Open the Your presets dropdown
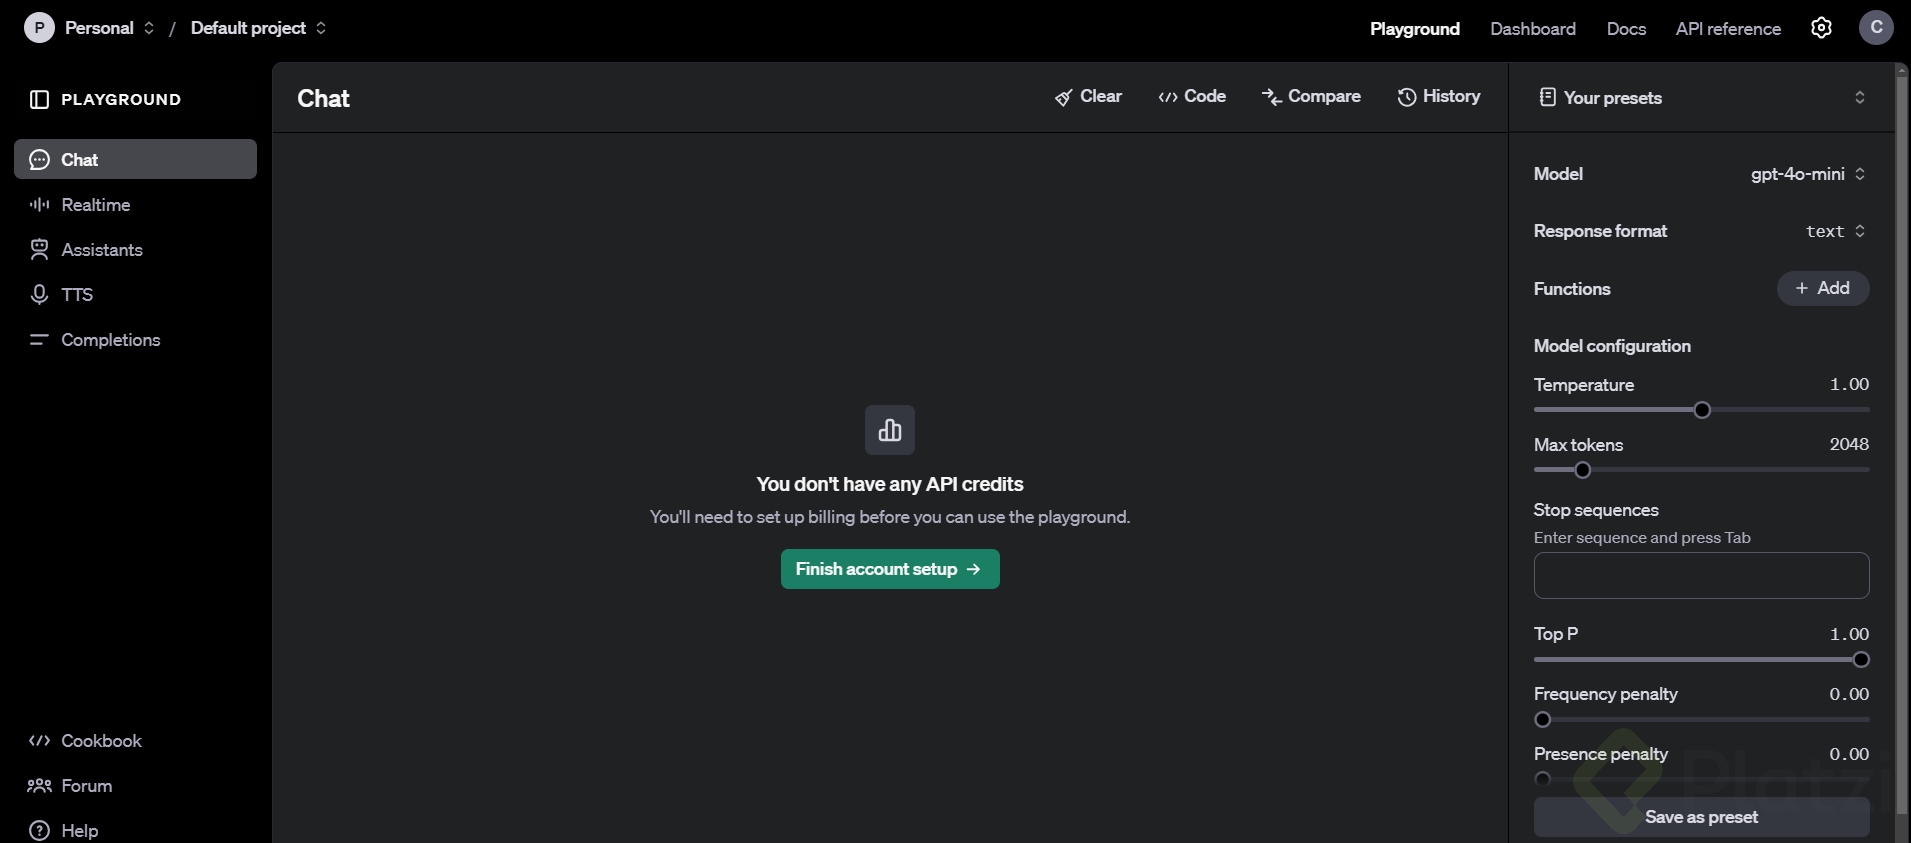This screenshot has height=843, width=1911. [1702, 97]
